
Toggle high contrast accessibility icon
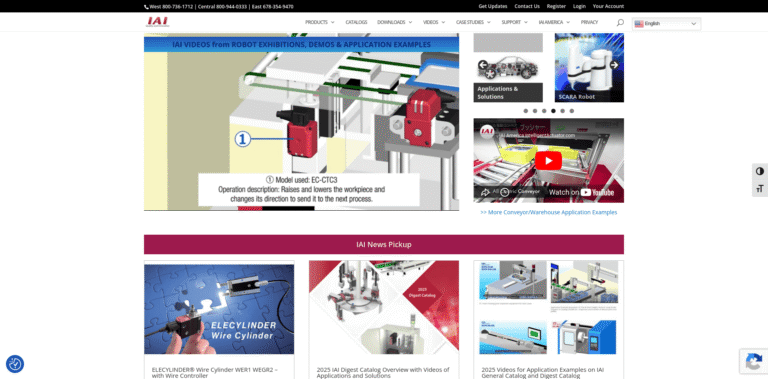pos(760,171)
